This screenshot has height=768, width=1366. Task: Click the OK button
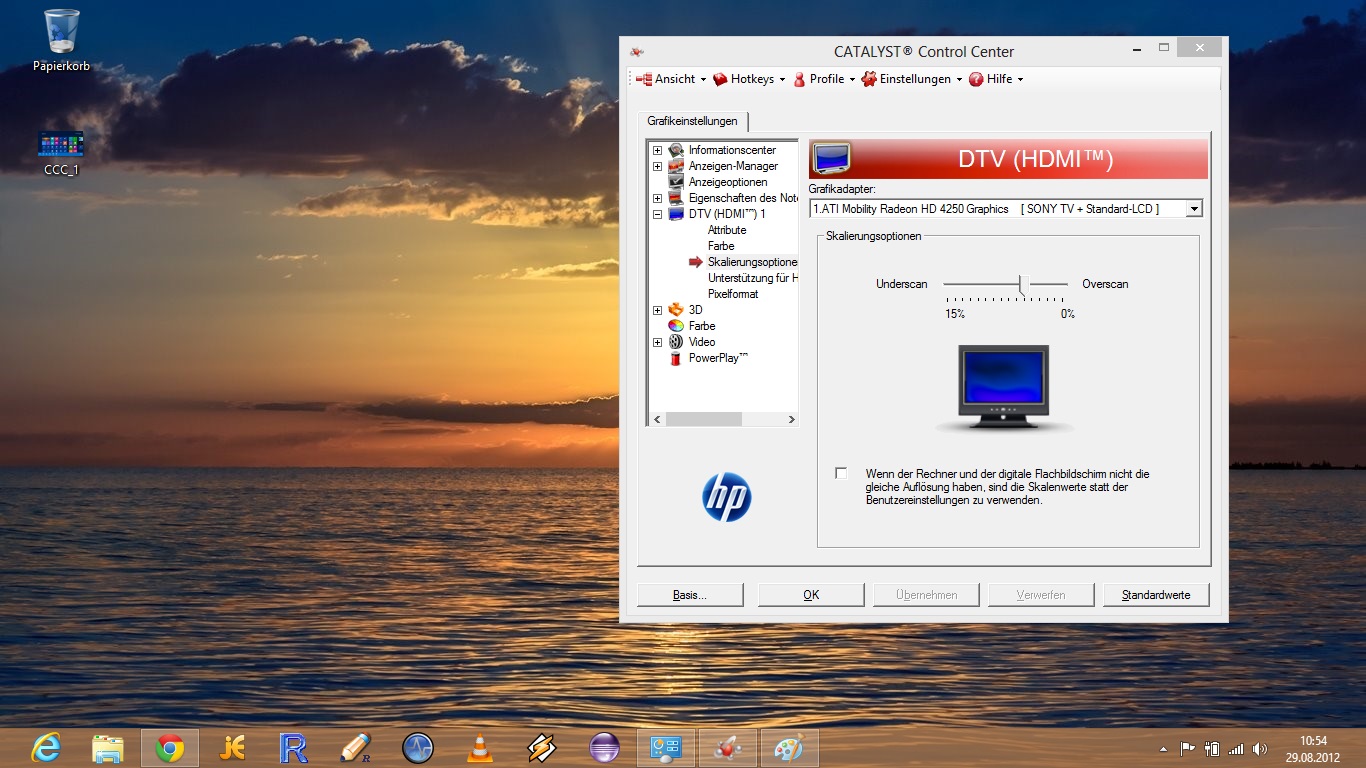[811, 595]
